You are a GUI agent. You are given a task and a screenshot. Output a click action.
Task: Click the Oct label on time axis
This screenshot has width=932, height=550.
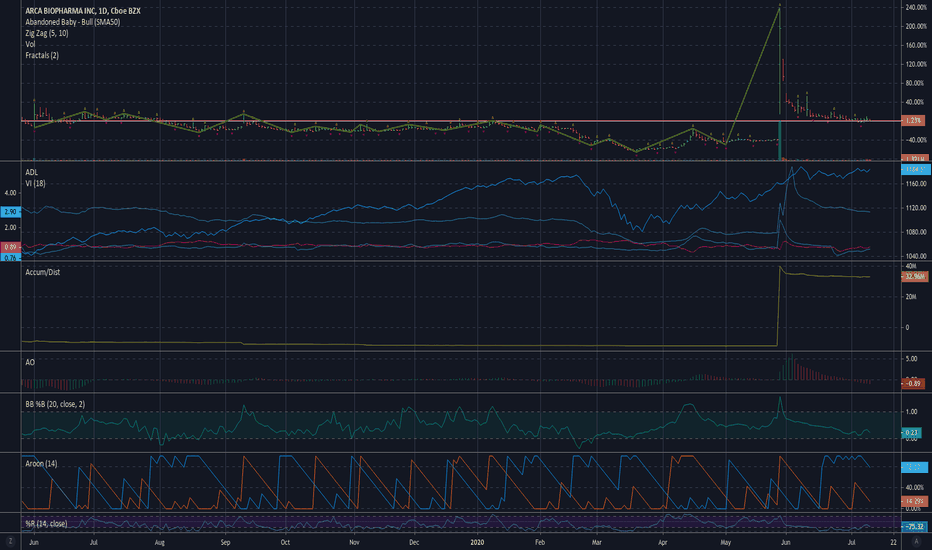point(285,542)
